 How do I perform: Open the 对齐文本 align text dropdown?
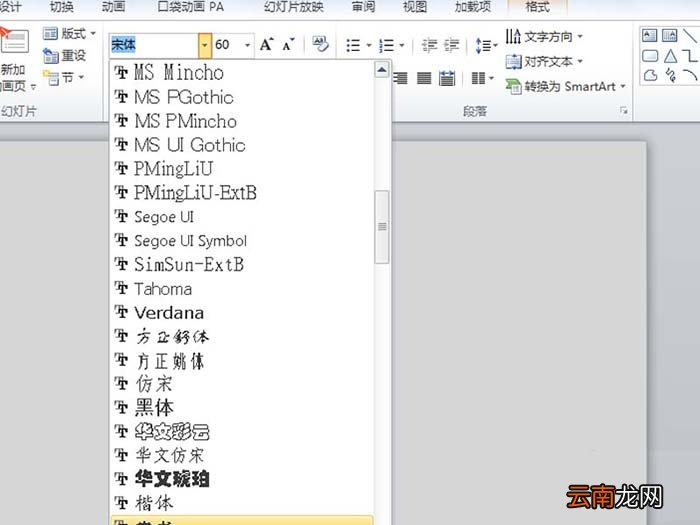click(x=545, y=61)
